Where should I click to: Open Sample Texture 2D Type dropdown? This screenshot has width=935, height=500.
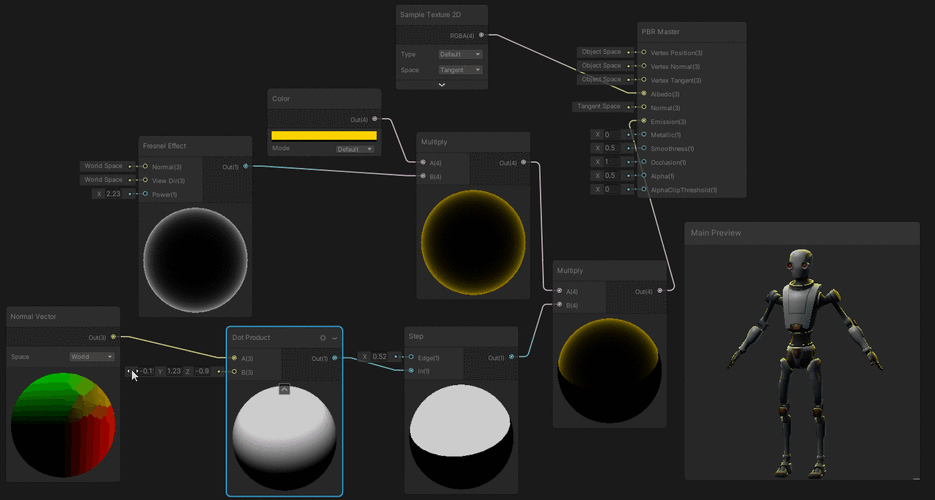point(460,54)
